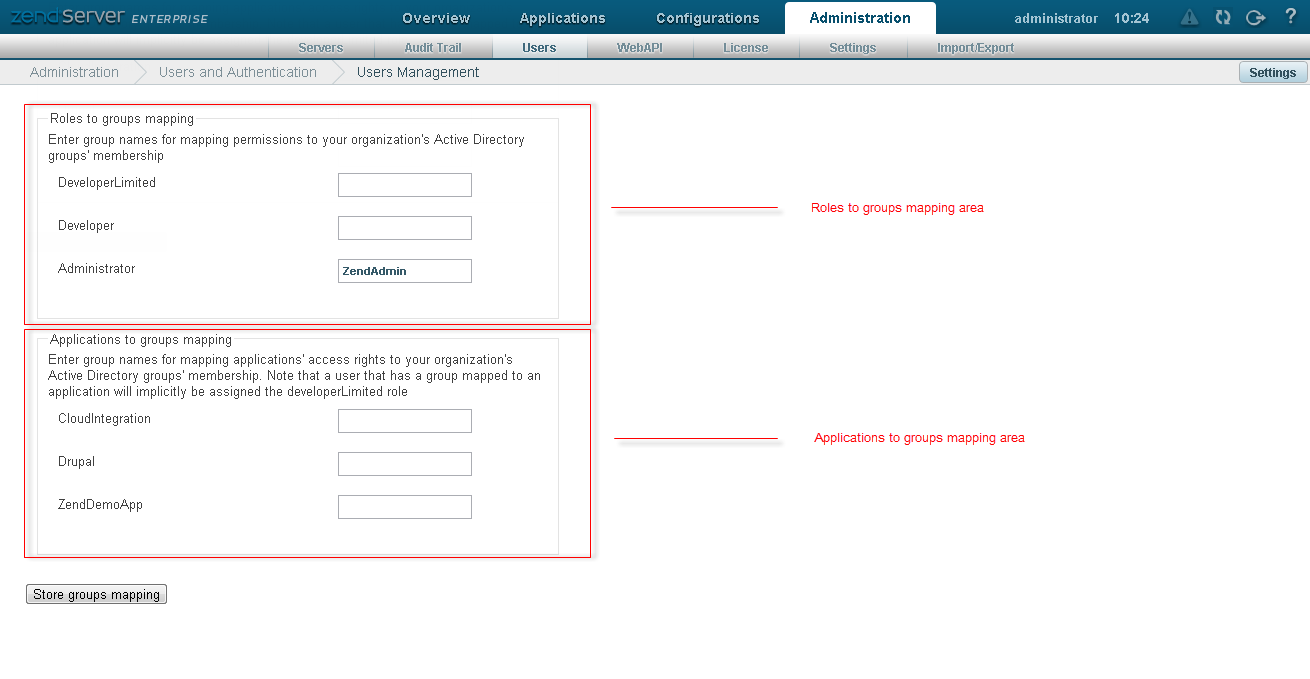Click the restart refresh arrows icon
Screen dimensions: 1310x679
tap(1222, 17)
